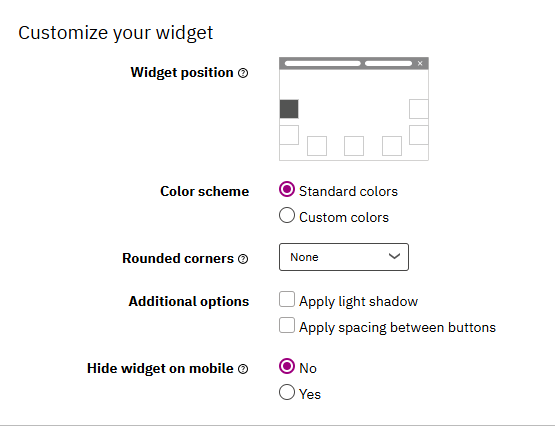Select Standard colors radio button

tap(287, 189)
